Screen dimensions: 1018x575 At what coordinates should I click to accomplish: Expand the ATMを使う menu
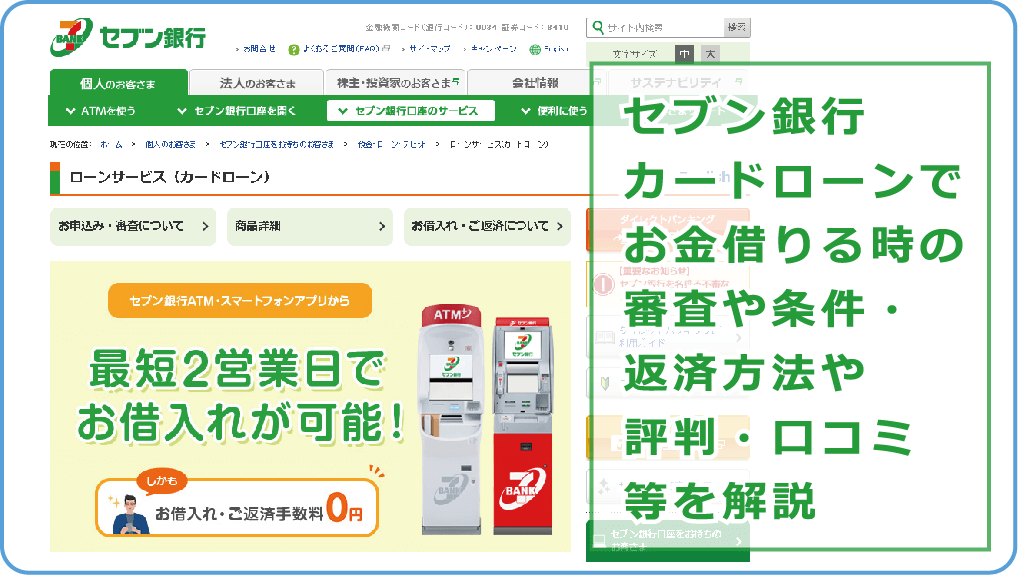(101, 111)
